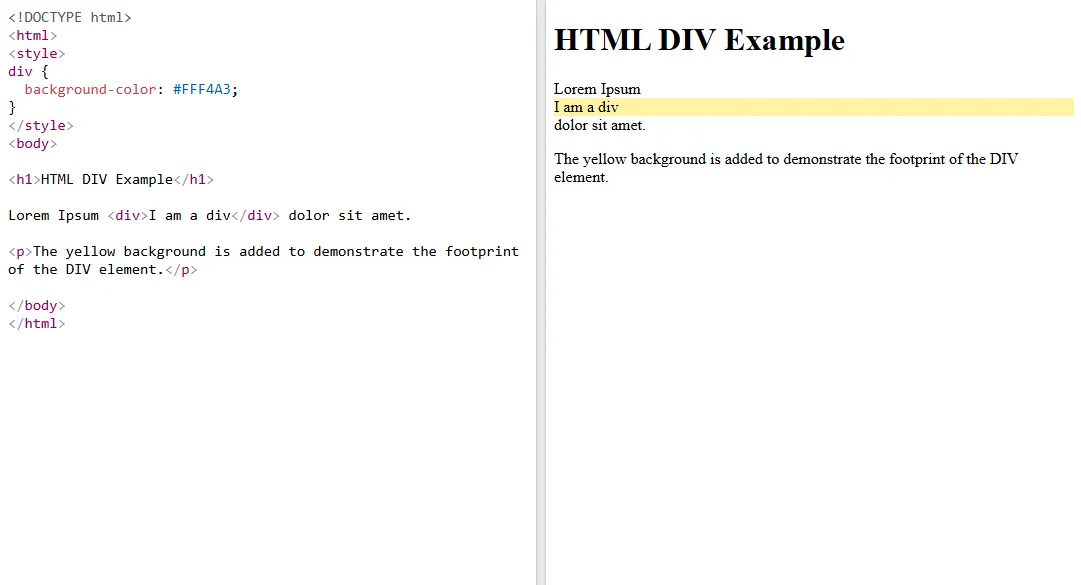Click the 'div {' CSS selector line
The width and height of the screenshot is (1081, 585).
click(28, 71)
